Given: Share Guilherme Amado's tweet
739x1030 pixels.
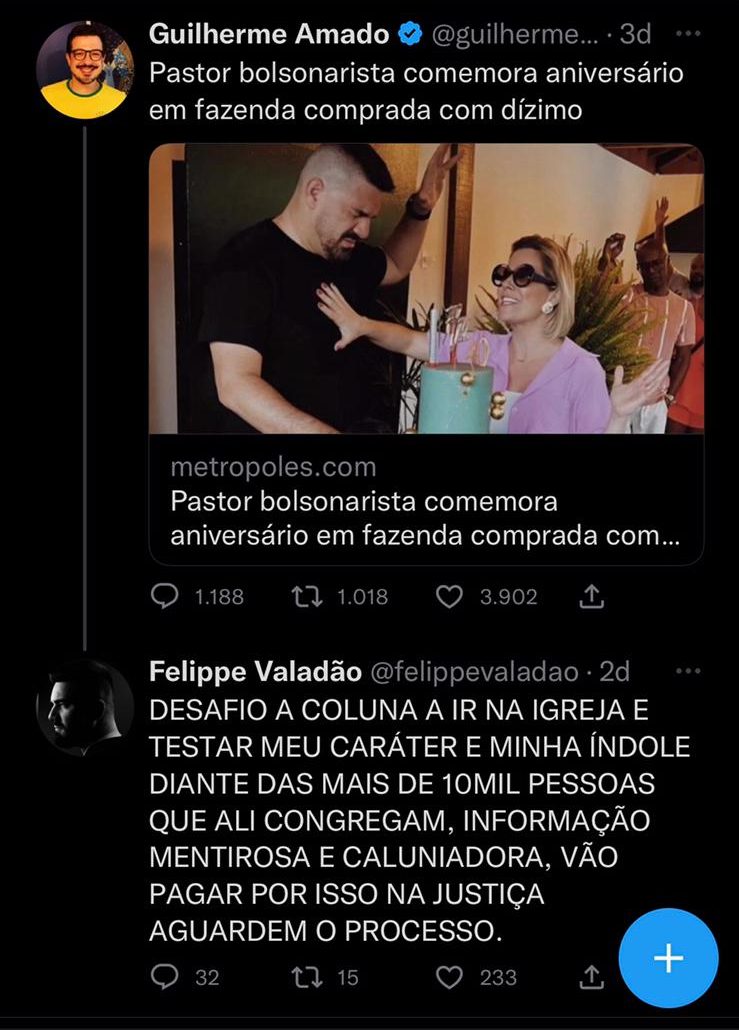Looking at the screenshot, I should (x=591, y=596).
